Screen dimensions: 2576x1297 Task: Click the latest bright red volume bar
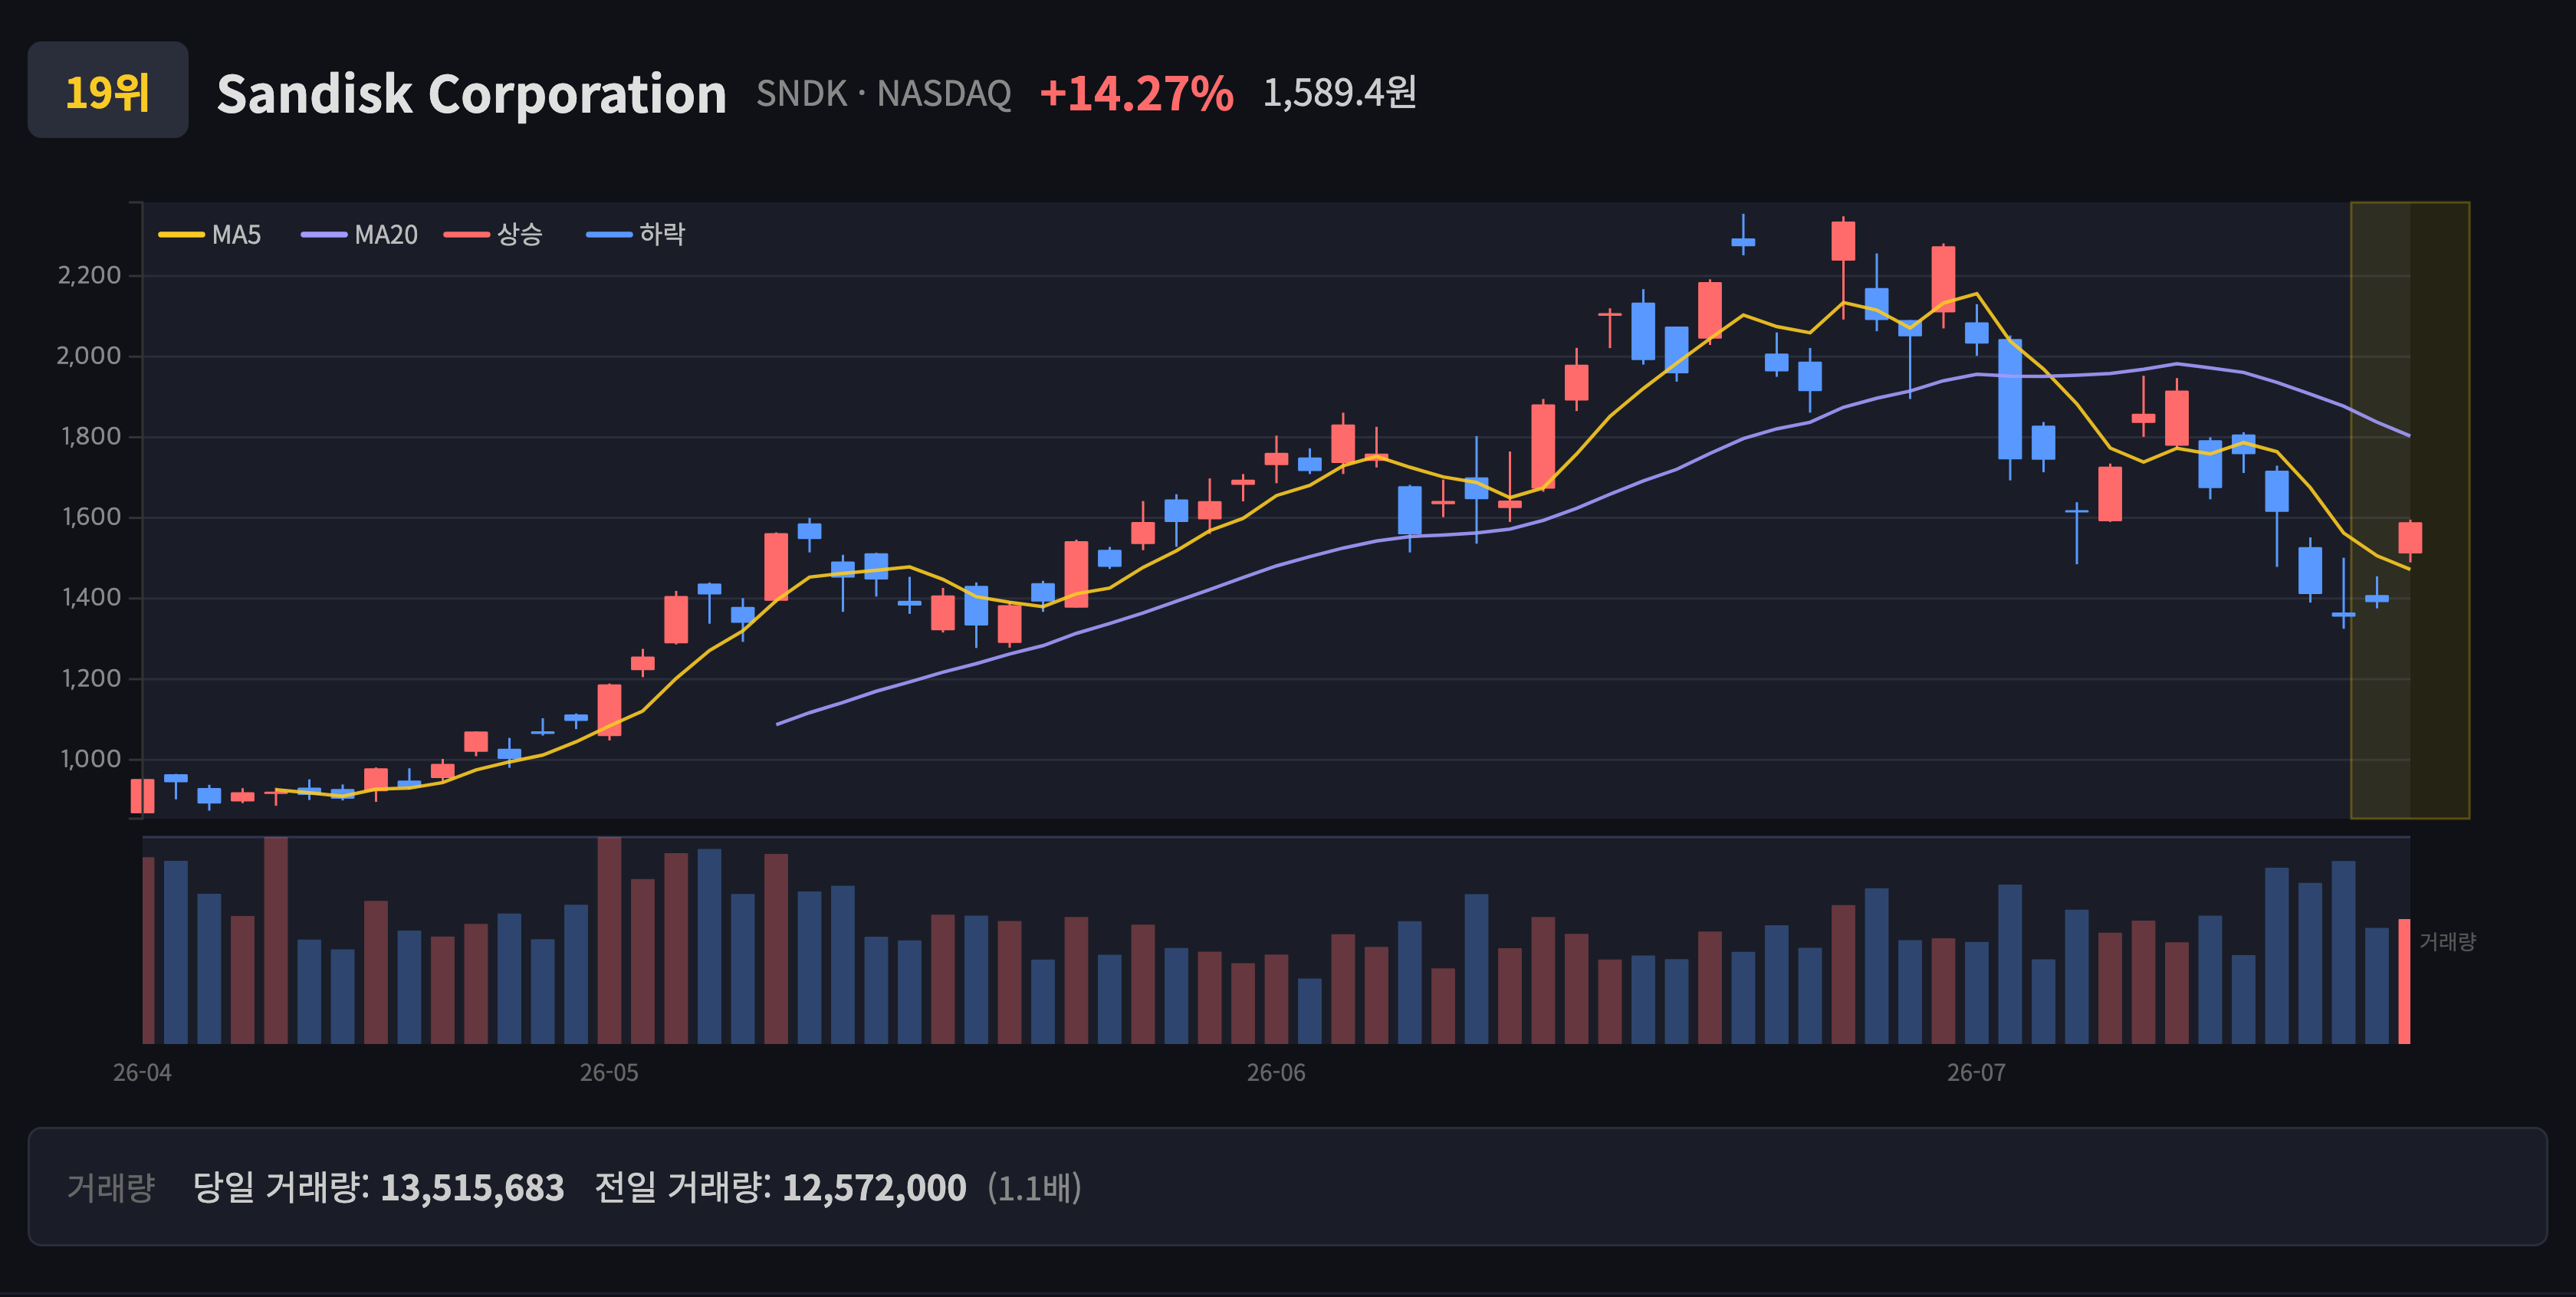(x=2404, y=981)
